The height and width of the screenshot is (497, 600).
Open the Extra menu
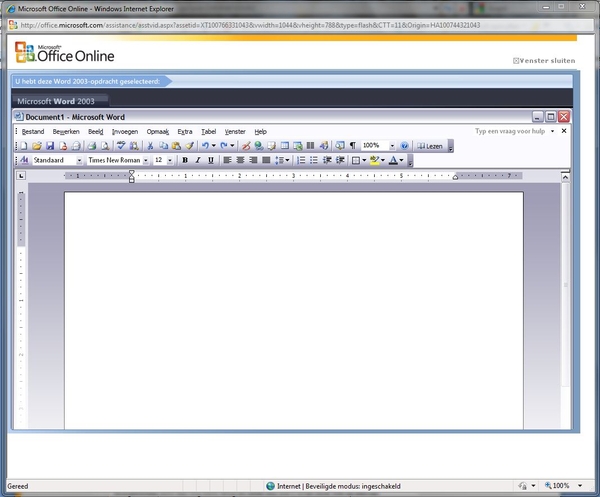[x=185, y=132]
